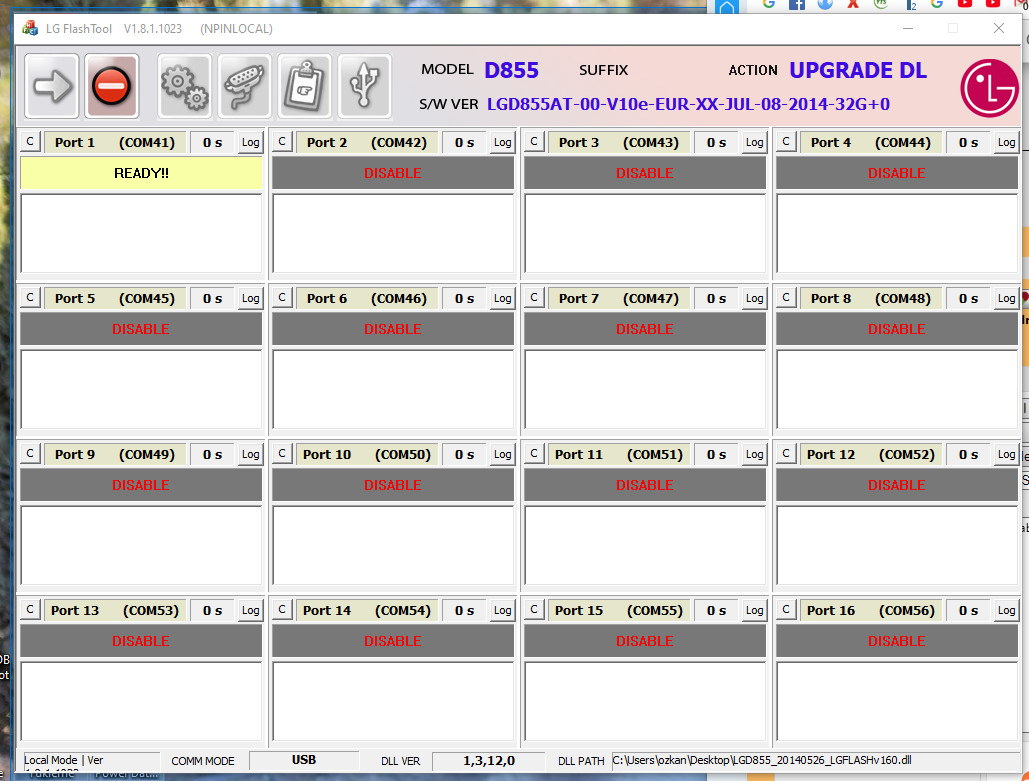The height and width of the screenshot is (781, 1029).
Task: Open the Log for Port 1
Action: [251, 142]
